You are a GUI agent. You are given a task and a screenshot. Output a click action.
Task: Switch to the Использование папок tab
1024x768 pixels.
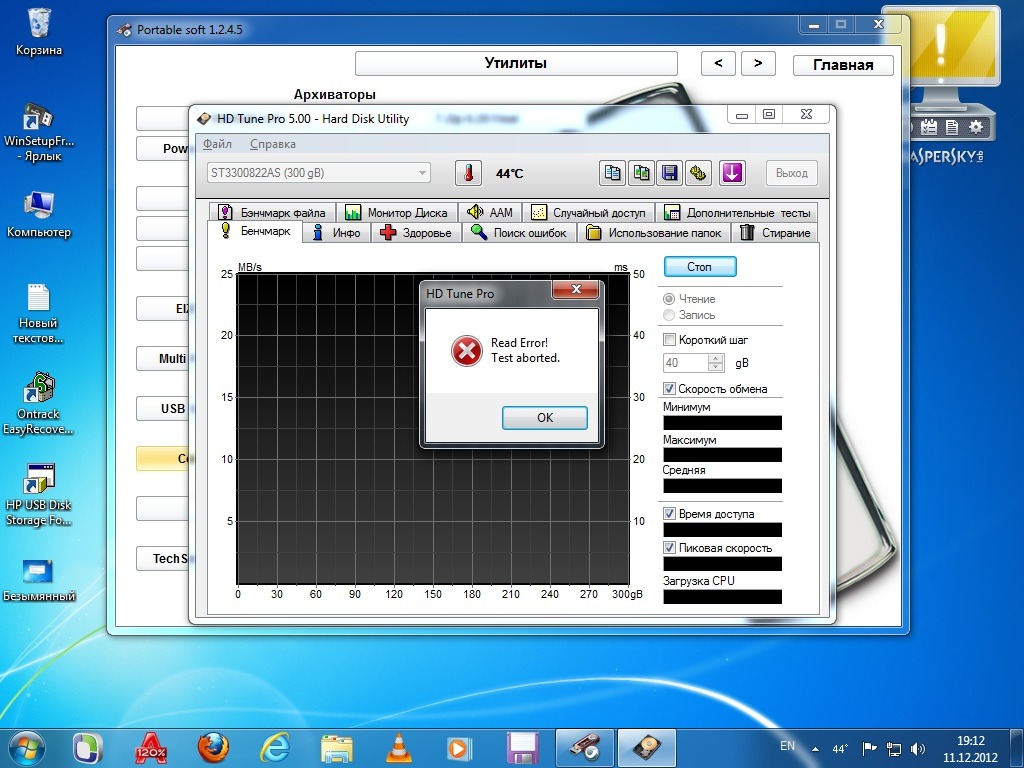[654, 232]
